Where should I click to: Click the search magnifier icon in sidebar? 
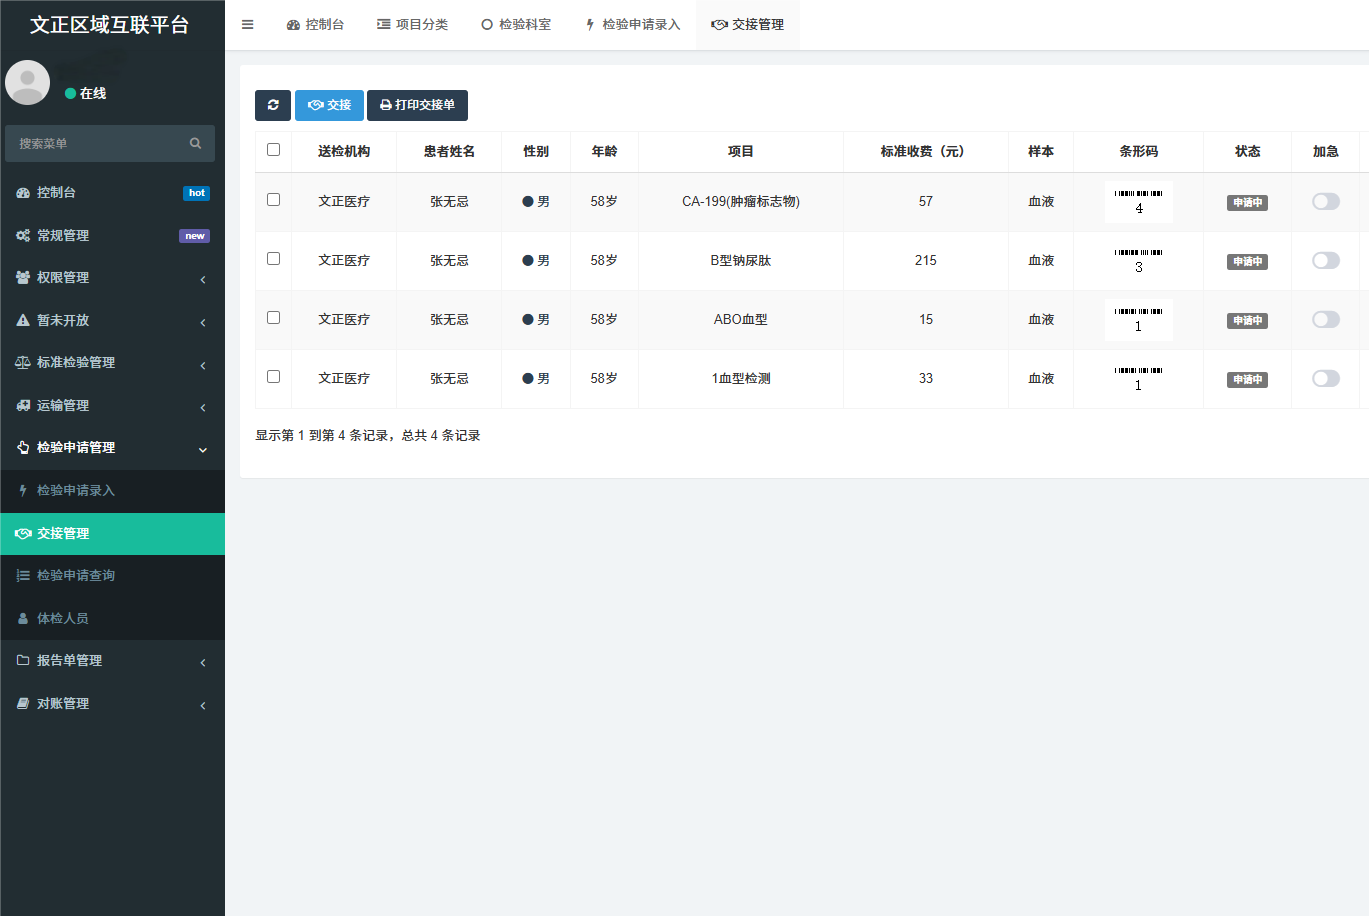coord(195,144)
